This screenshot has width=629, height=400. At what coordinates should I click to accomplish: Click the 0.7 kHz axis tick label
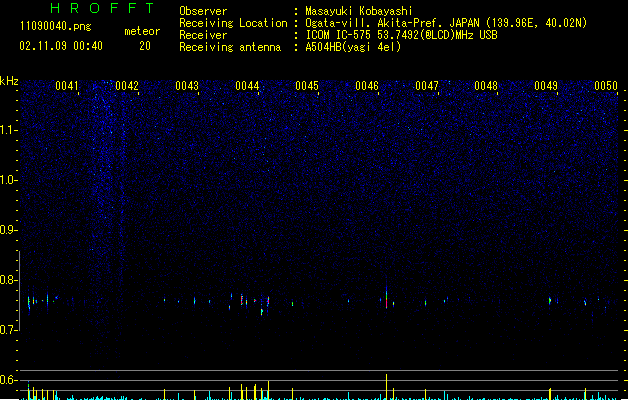8,330
